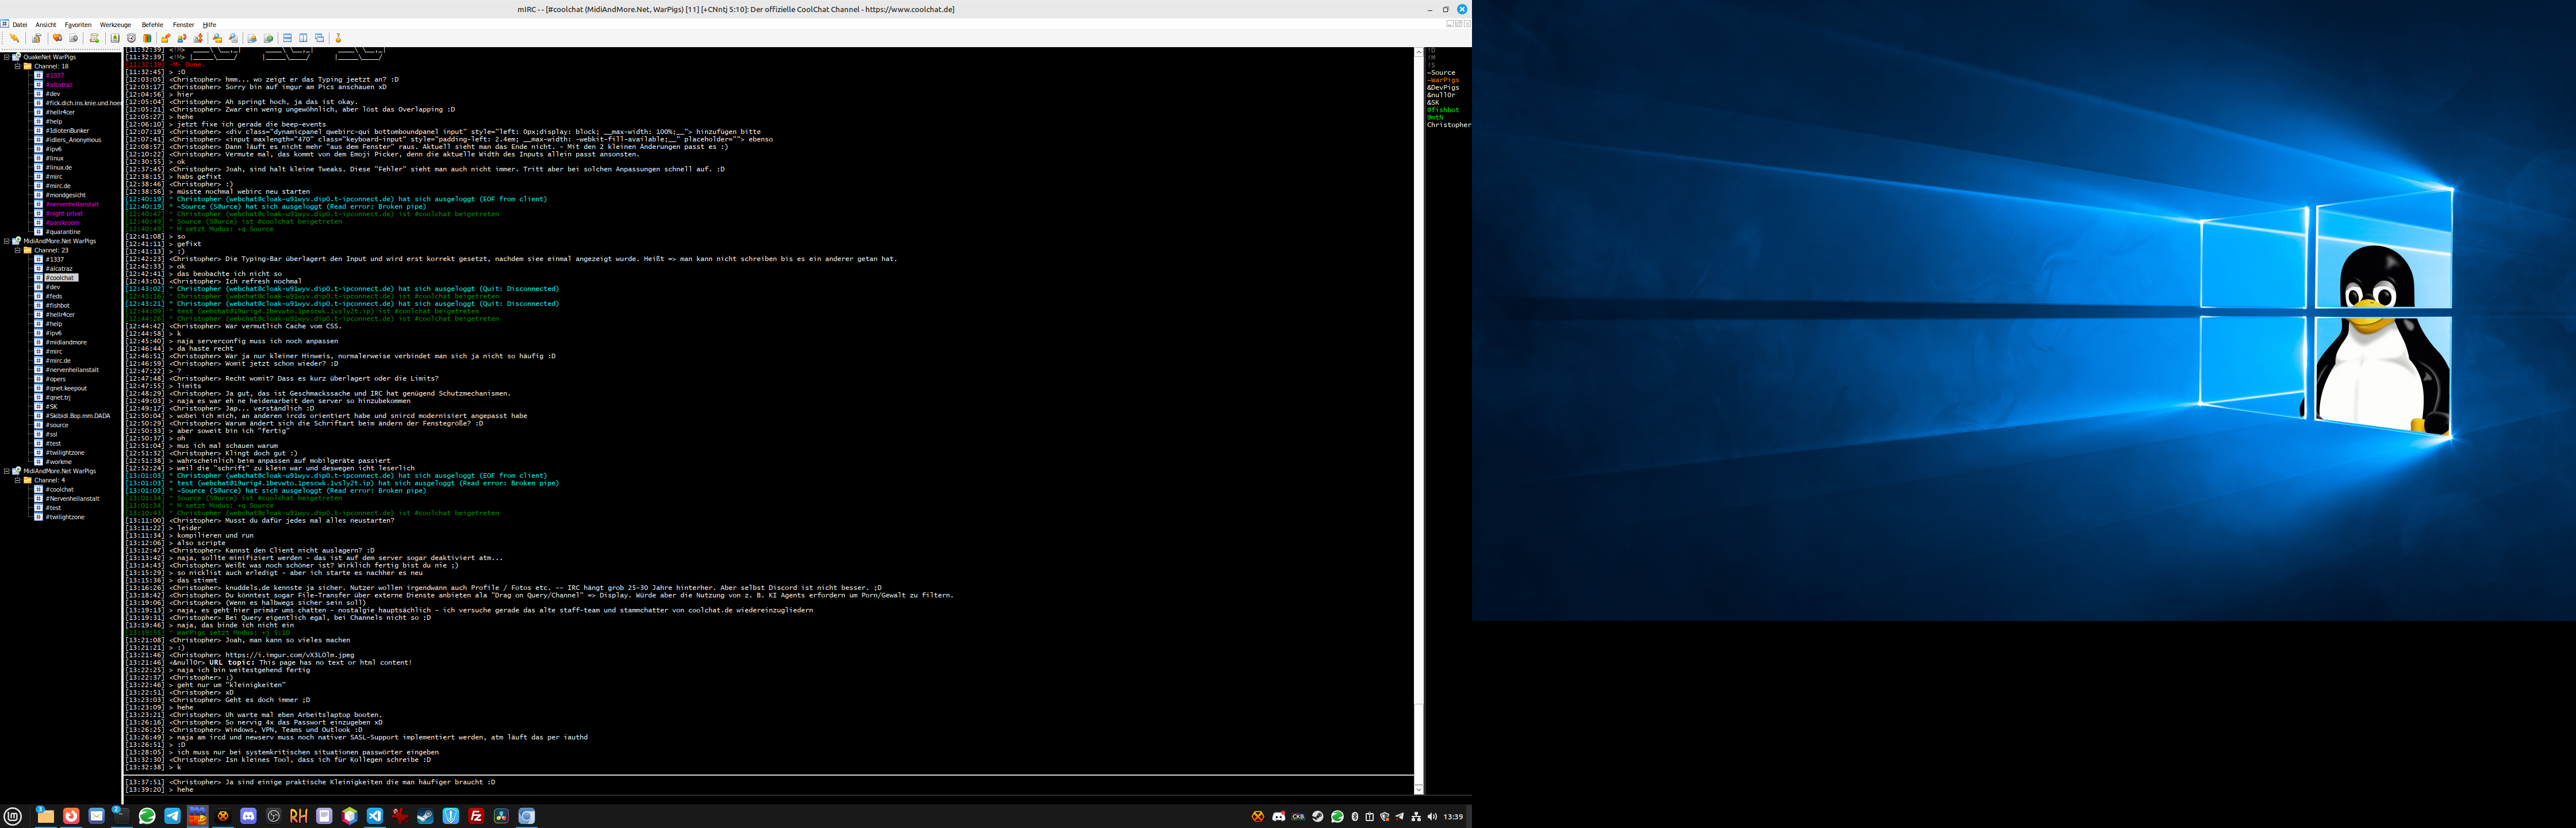Click the Tile Horizontal windows icon
Screen dimensions: 2576x828
tap(287, 38)
